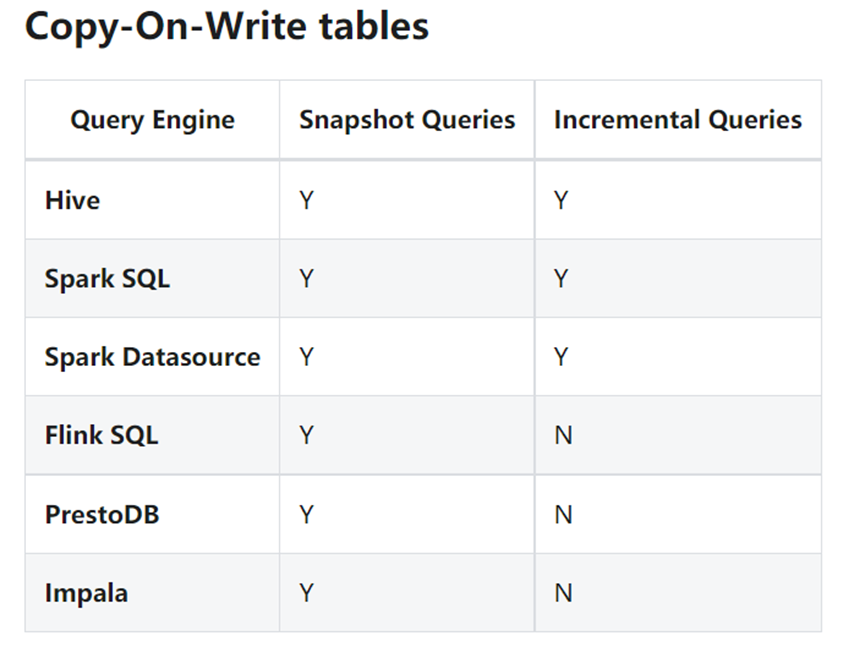865x658 pixels.
Task: Click the Copy-On-Write tables heading
Action: click(226, 27)
